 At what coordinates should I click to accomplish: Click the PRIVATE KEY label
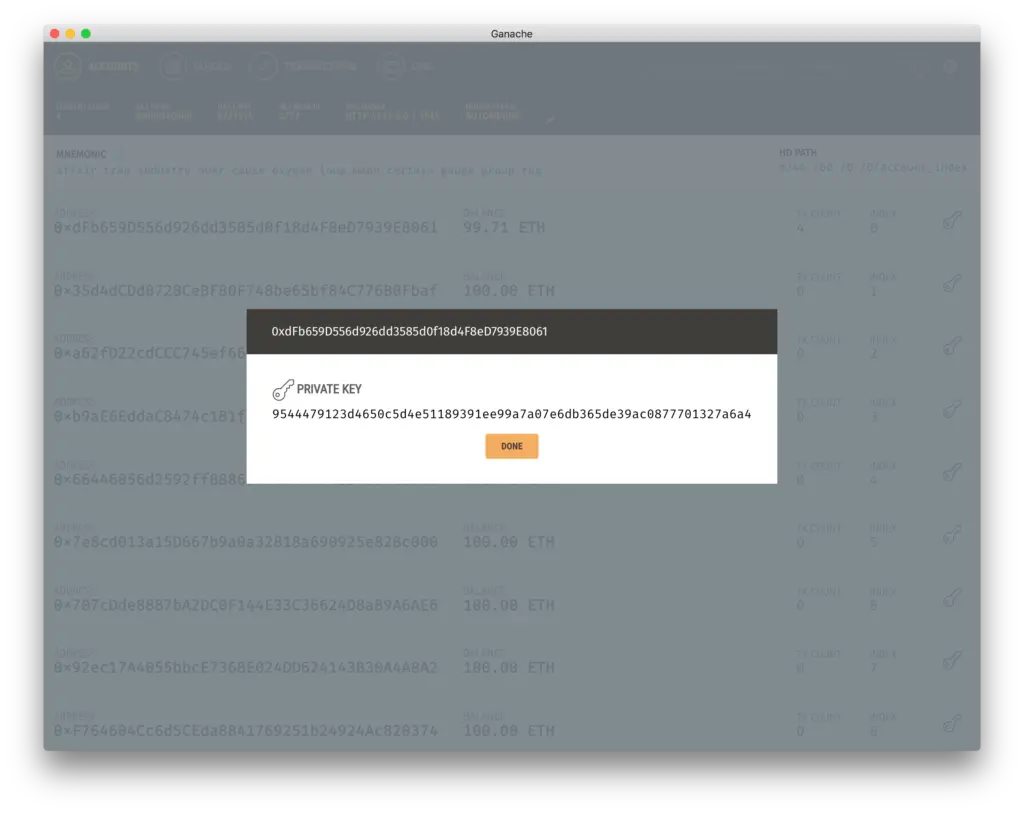click(x=329, y=389)
